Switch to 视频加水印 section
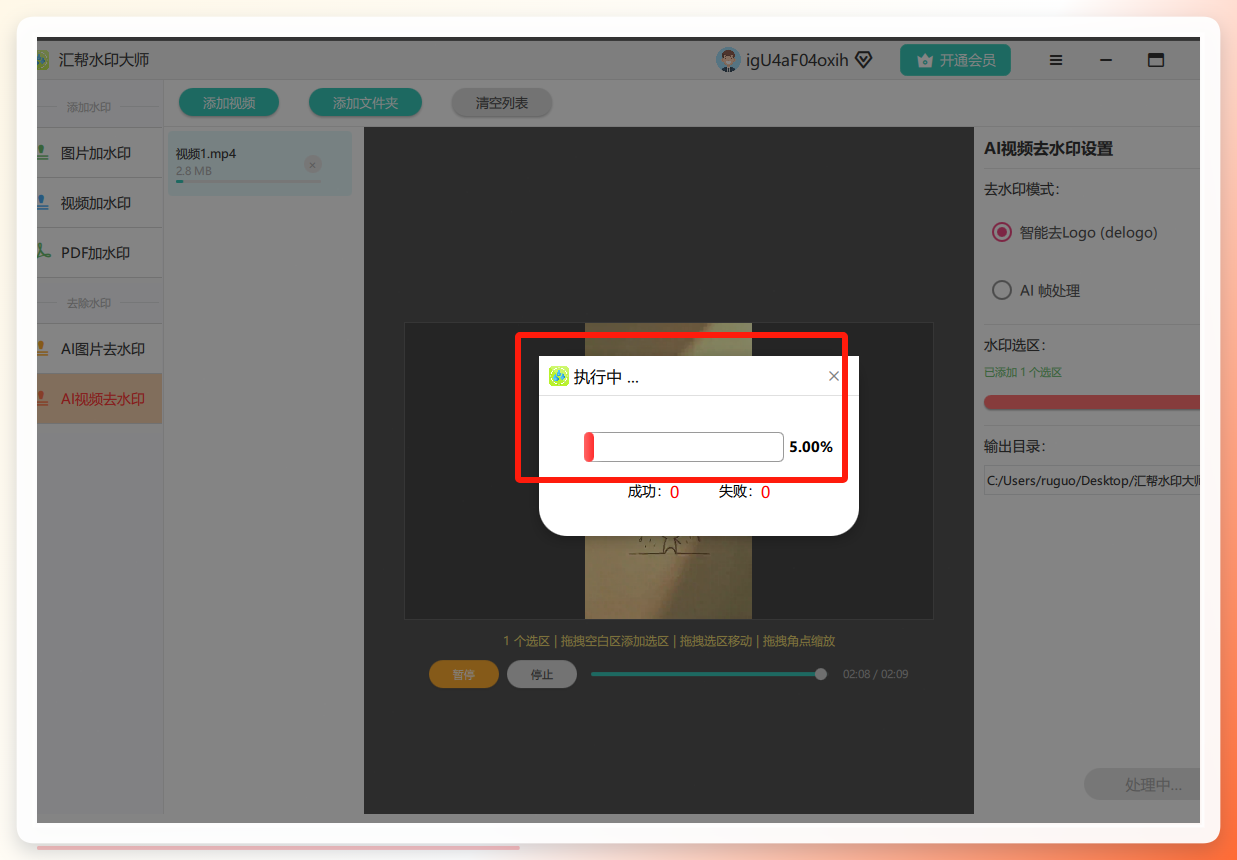 point(99,203)
